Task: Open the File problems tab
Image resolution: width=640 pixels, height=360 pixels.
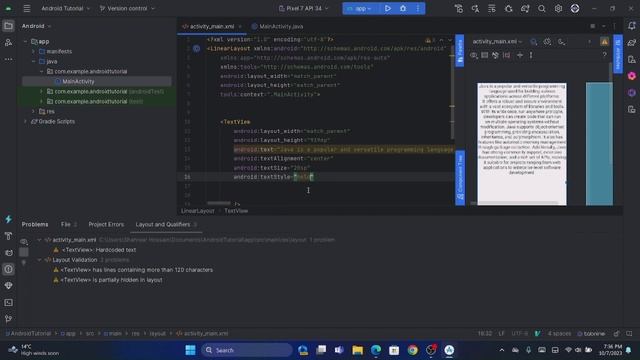Action: (69, 224)
